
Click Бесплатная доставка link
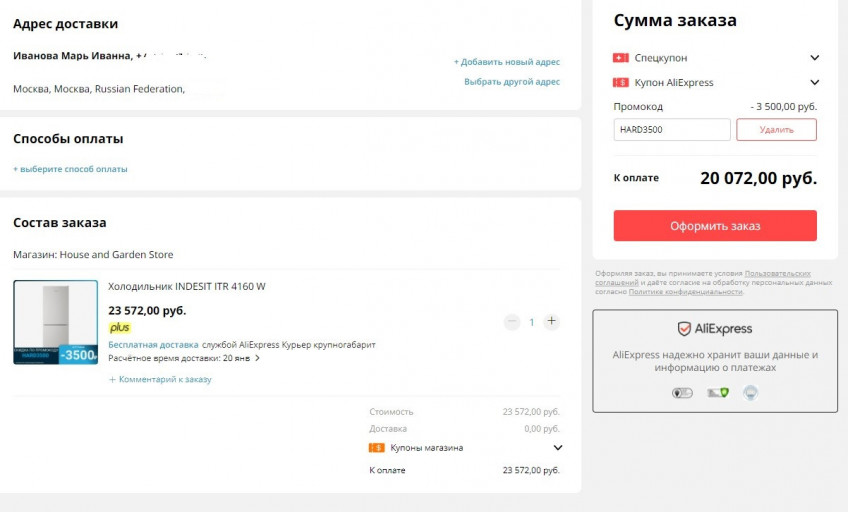[153, 345]
